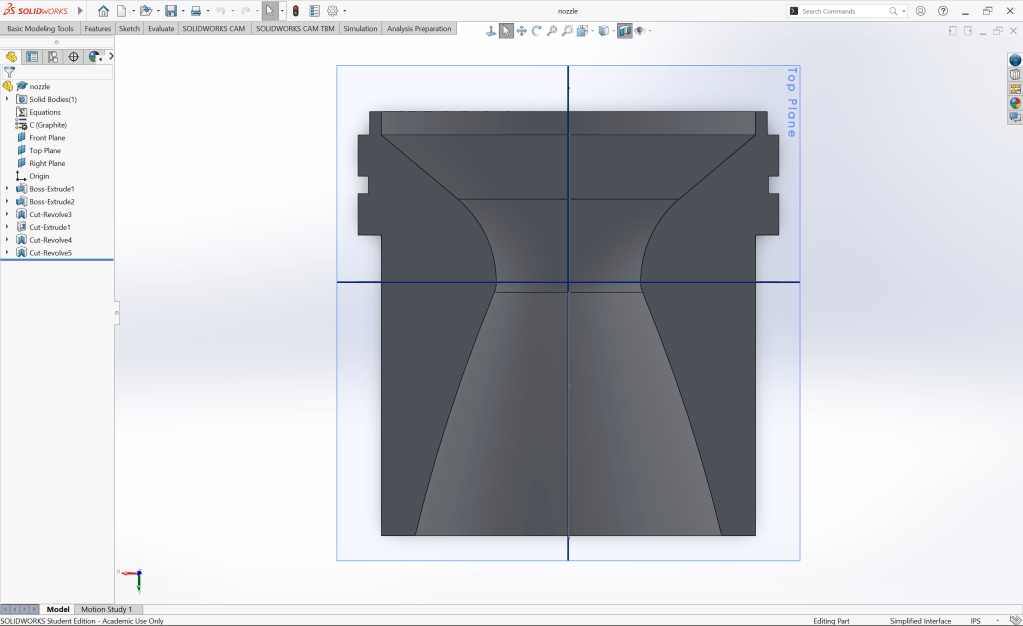This screenshot has width=1023, height=626.
Task: Toggle the Section View button
Action: coord(624,31)
